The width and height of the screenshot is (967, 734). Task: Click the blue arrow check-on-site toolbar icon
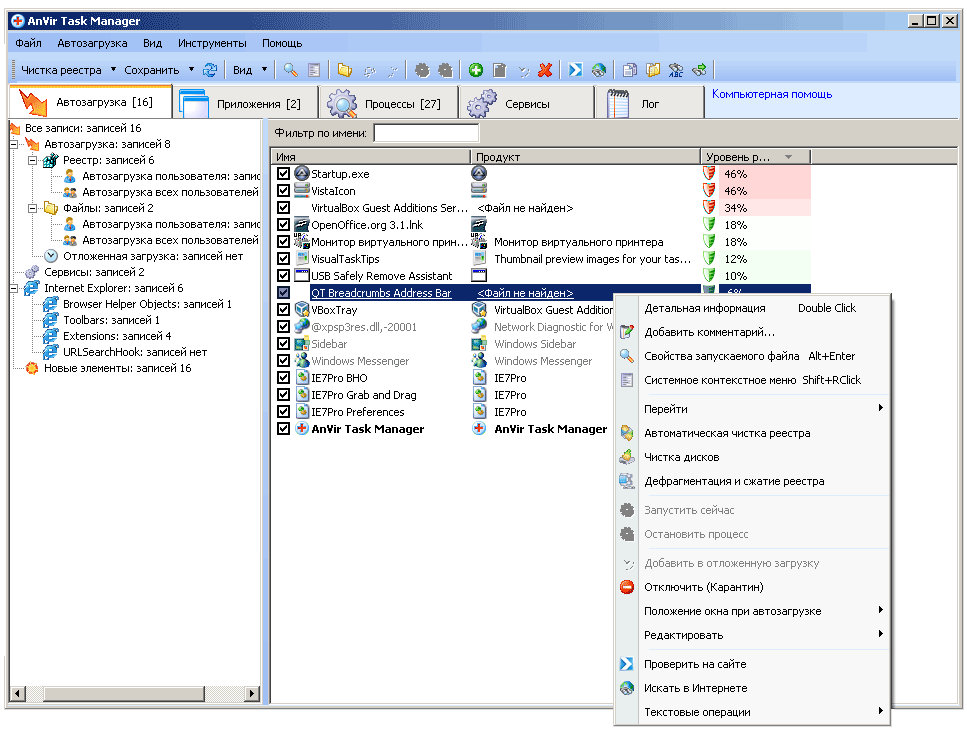(576, 70)
